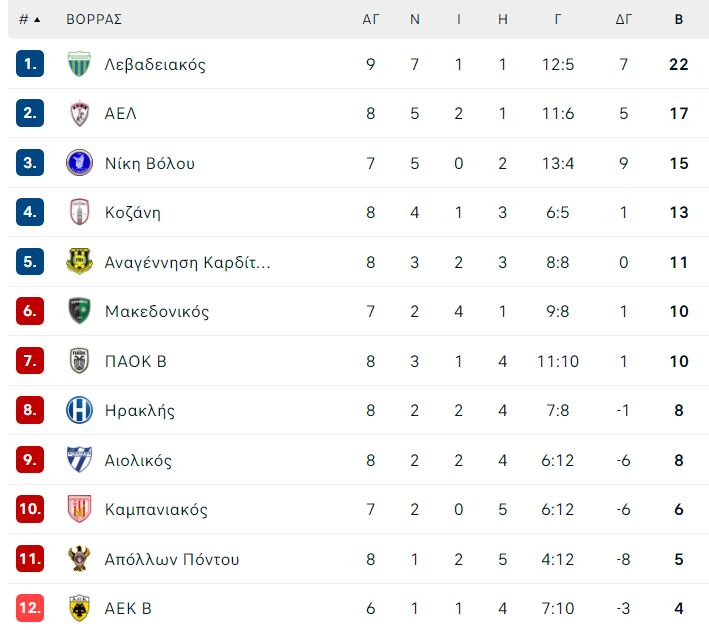The image size is (709, 630).
Task: Click the Λεβαδειακός team crest
Action: [79, 64]
